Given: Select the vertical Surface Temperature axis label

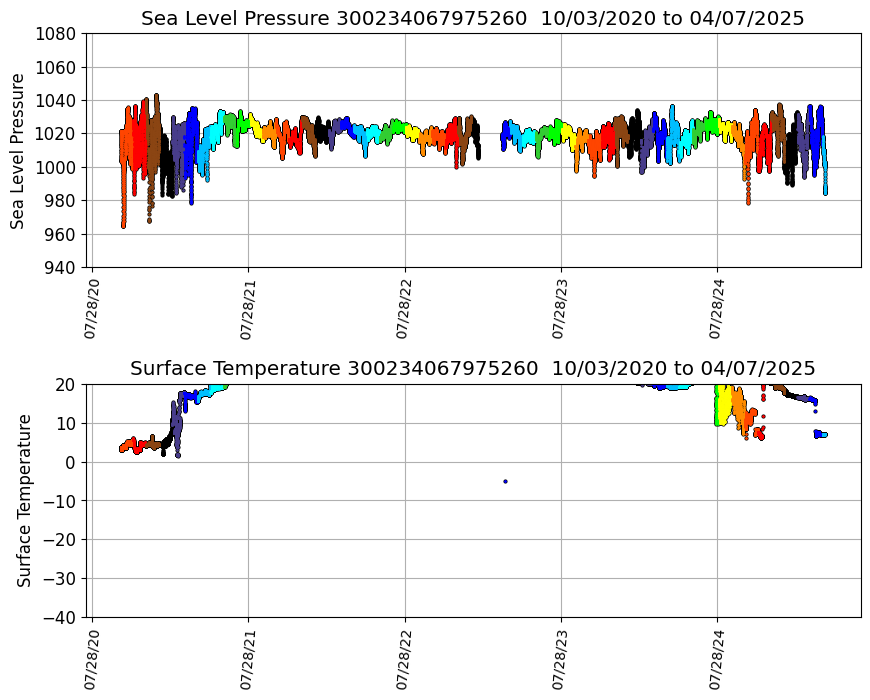Looking at the screenshot, I should [24, 500].
